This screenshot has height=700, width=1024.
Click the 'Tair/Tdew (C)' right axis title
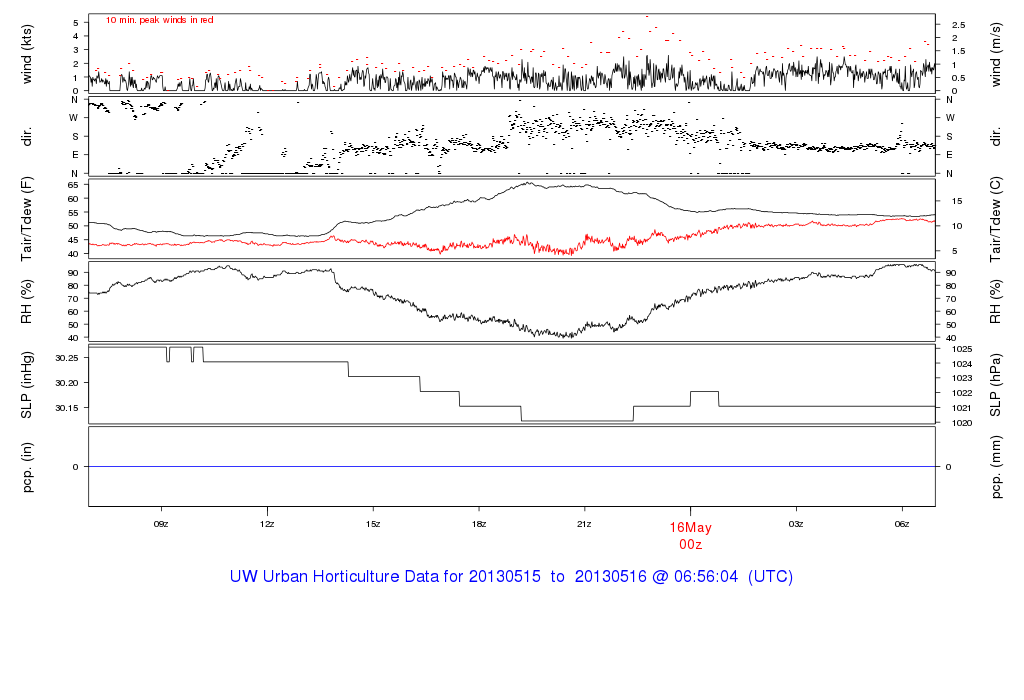click(x=995, y=219)
